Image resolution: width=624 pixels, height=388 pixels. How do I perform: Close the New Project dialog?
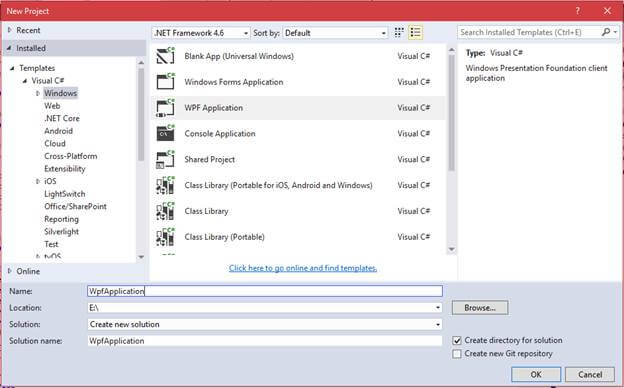pyautogui.click(x=607, y=11)
